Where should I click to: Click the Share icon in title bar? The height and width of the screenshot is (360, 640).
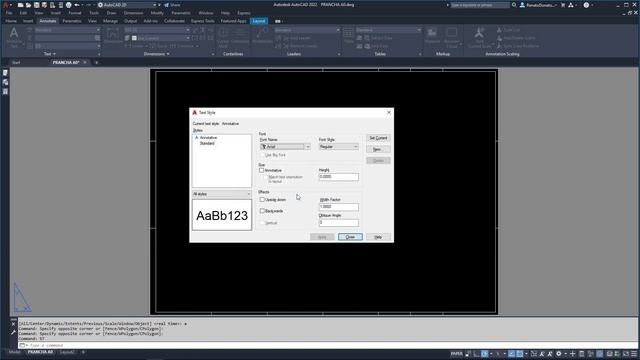click(167, 5)
